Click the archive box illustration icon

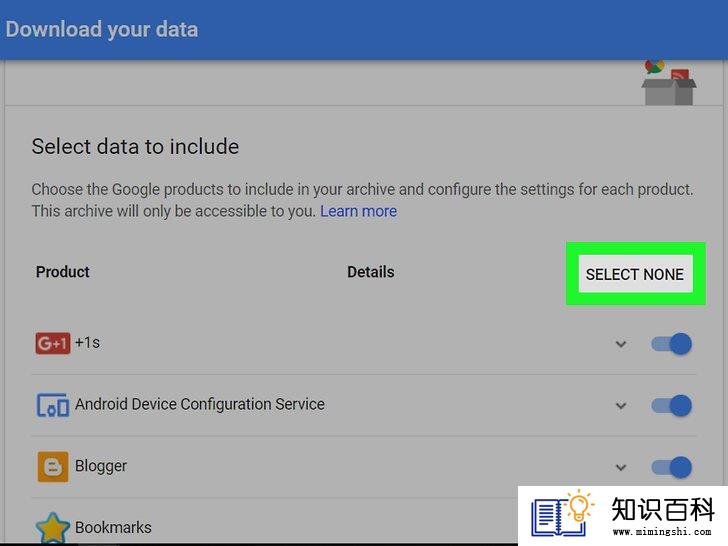(x=669, y=82)
